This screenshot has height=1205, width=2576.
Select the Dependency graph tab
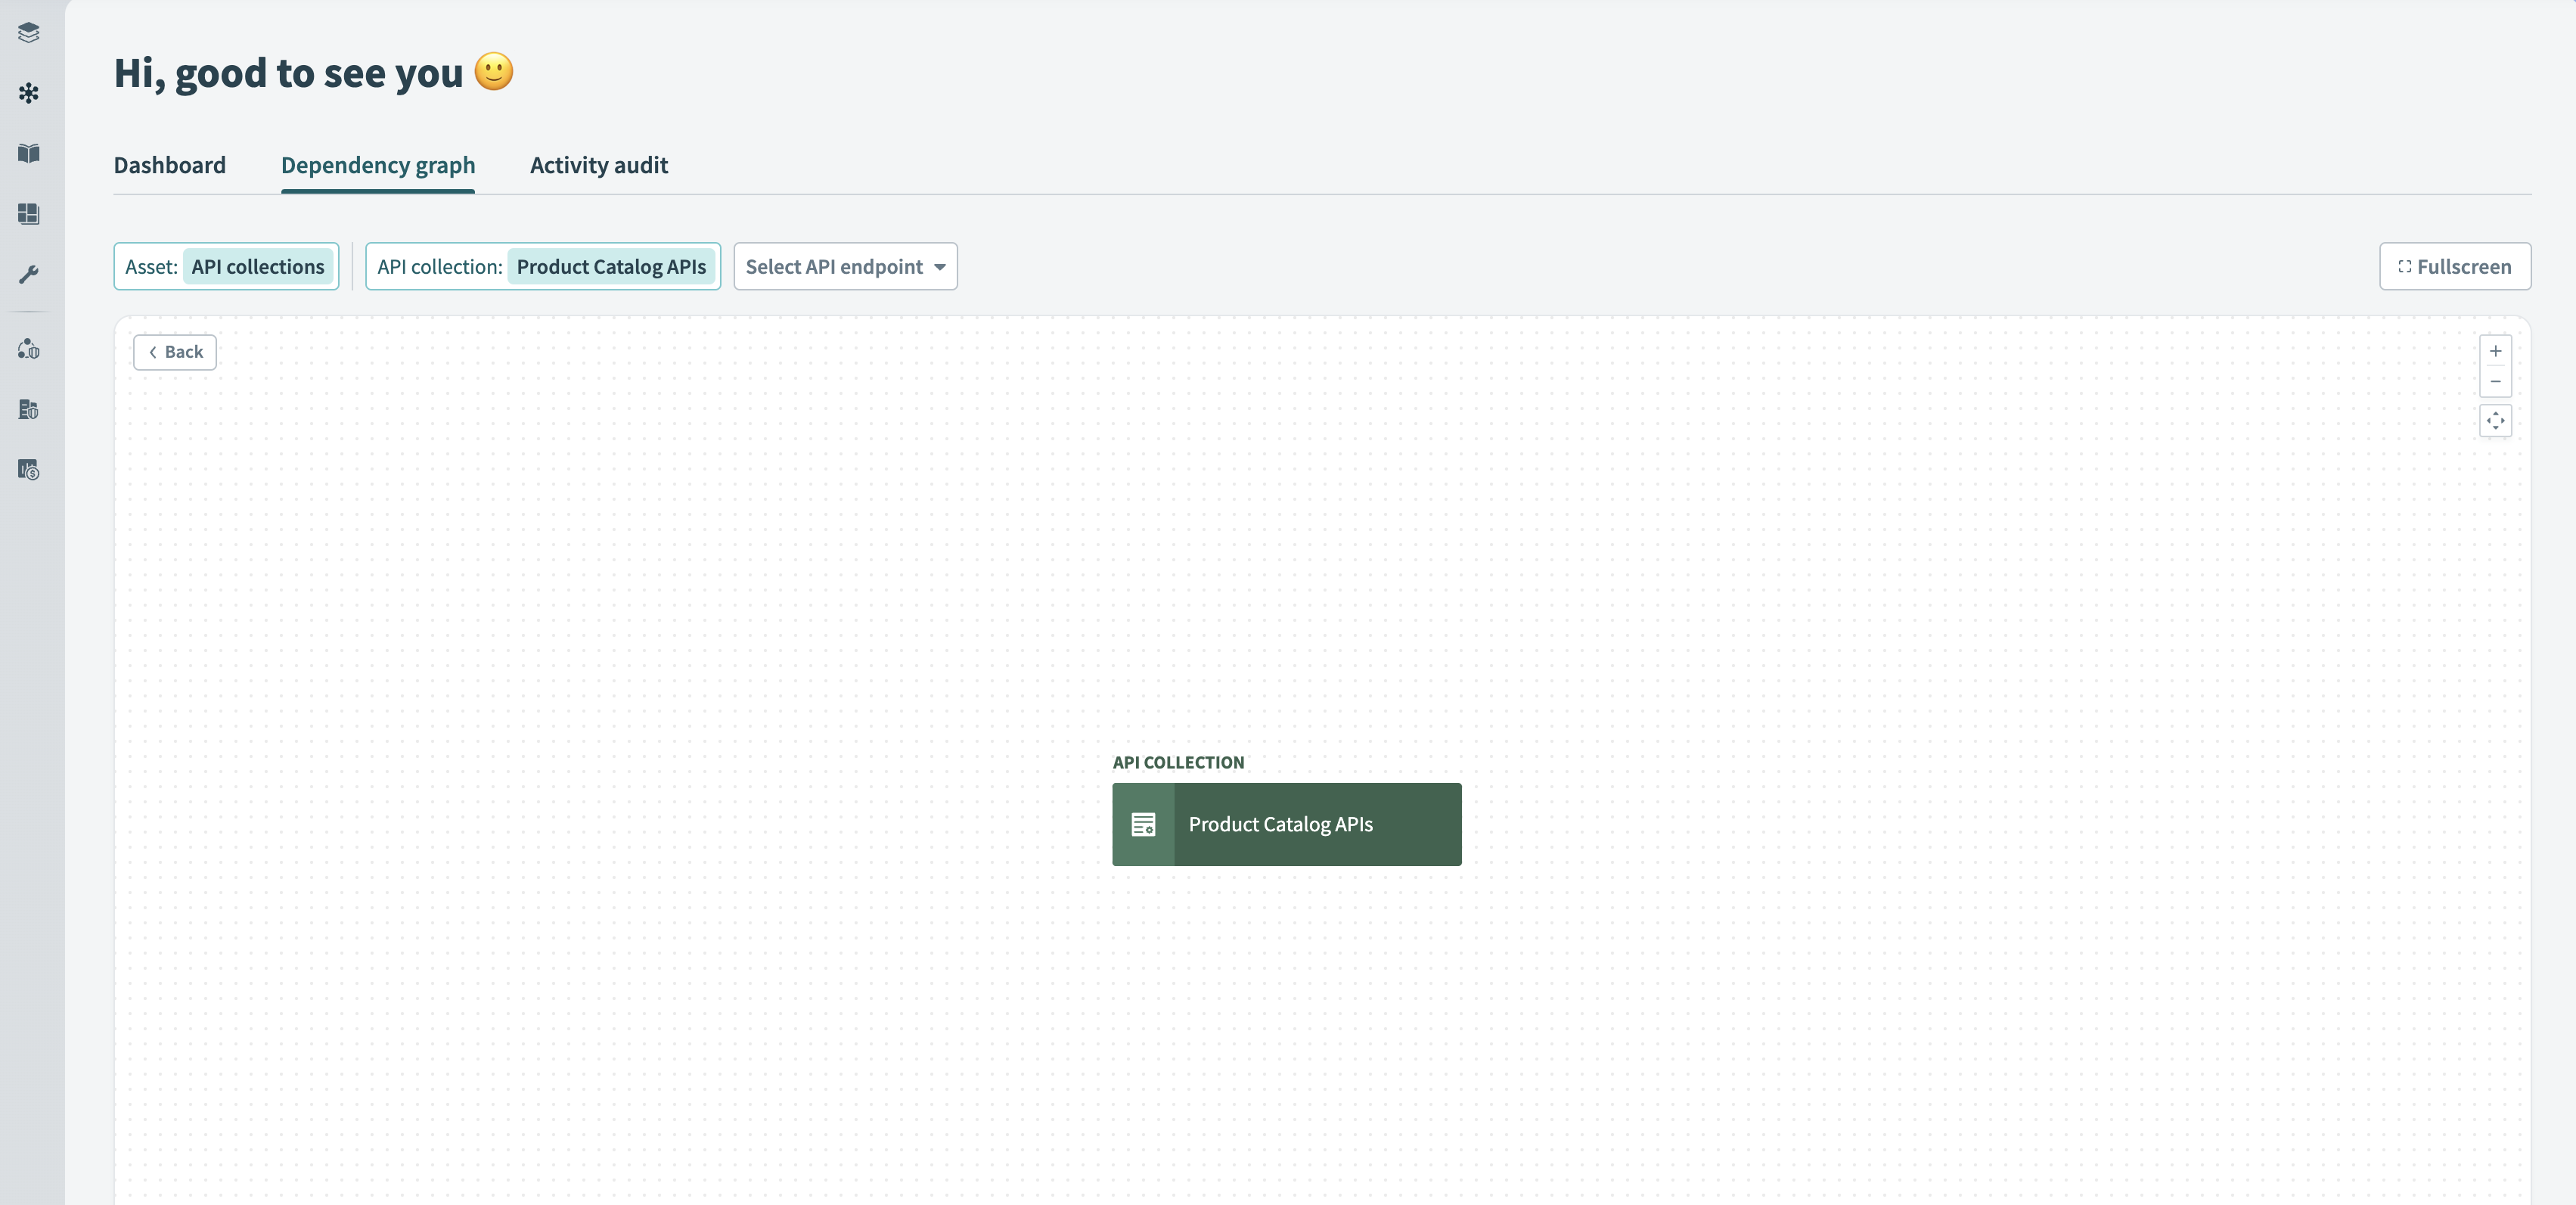(x=378, y=165)
